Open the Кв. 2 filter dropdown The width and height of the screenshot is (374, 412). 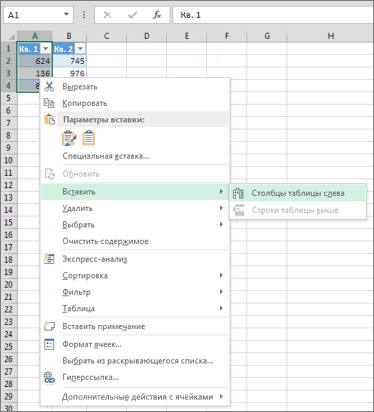[x=80, y=49]
